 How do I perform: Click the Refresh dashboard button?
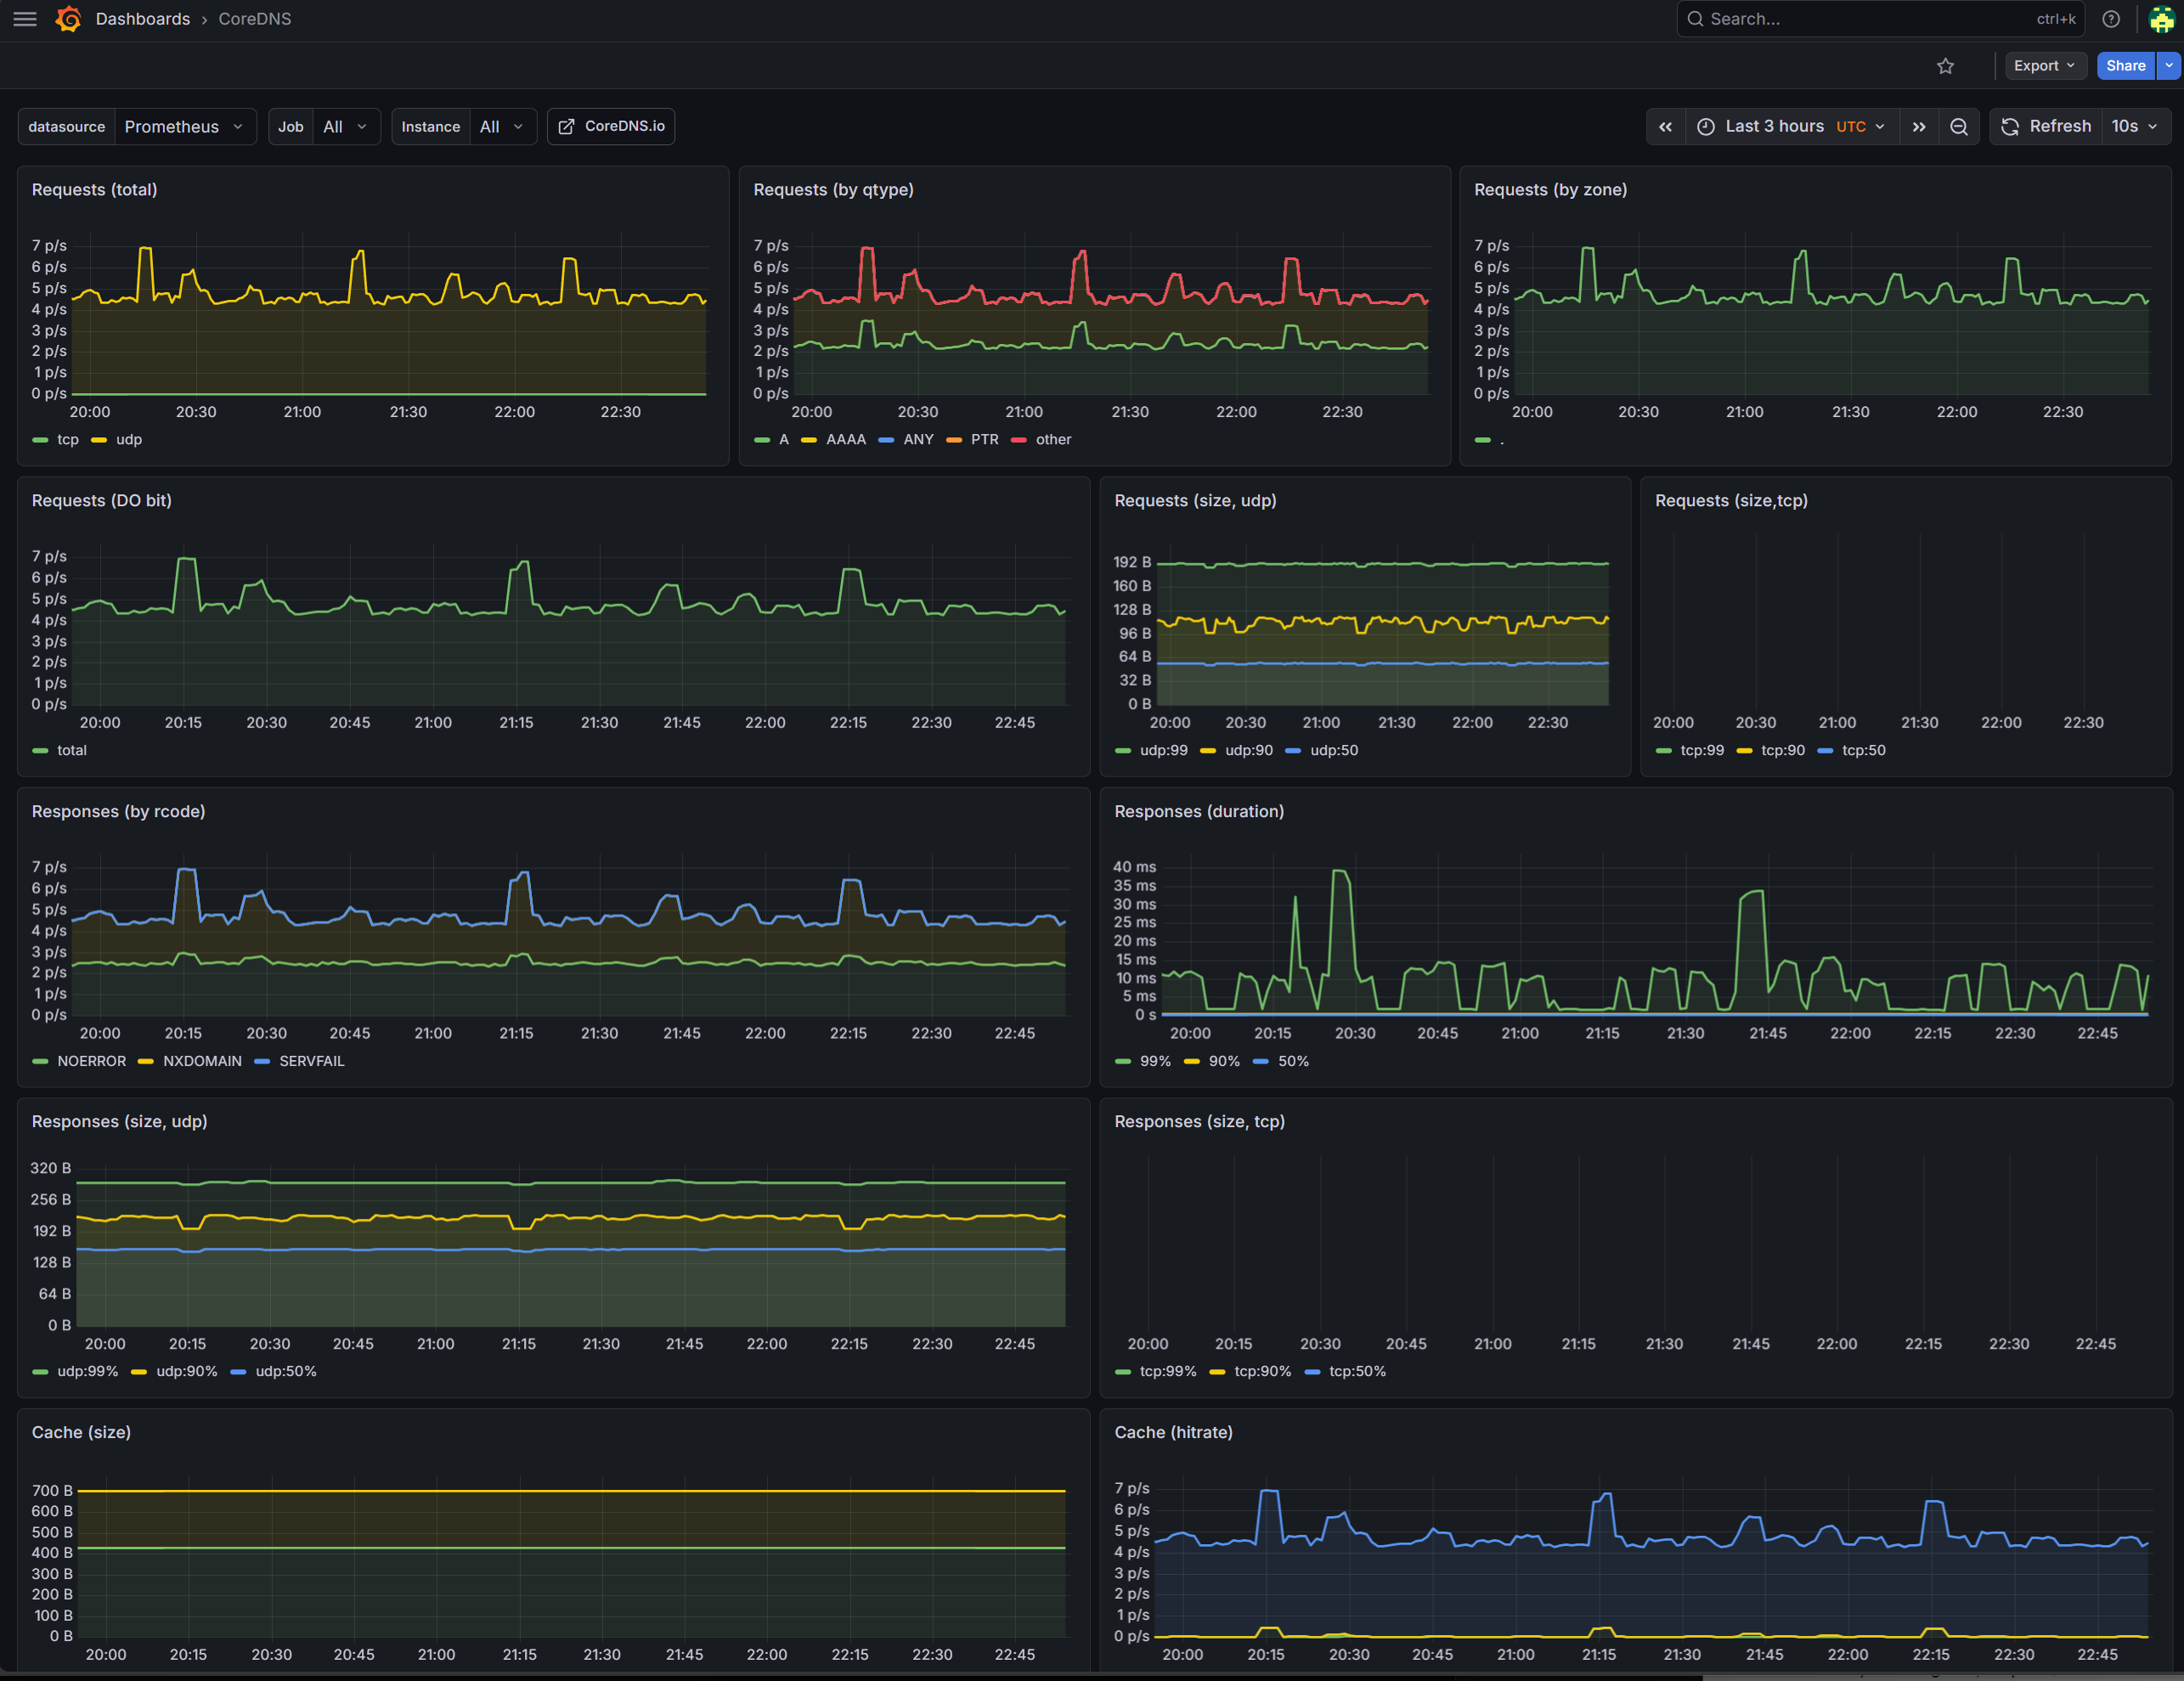coord(2046,127)
